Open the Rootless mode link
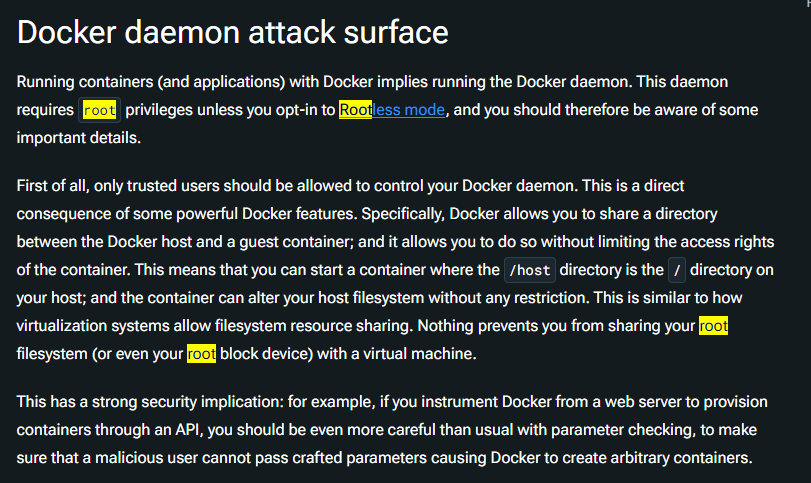 392,110
